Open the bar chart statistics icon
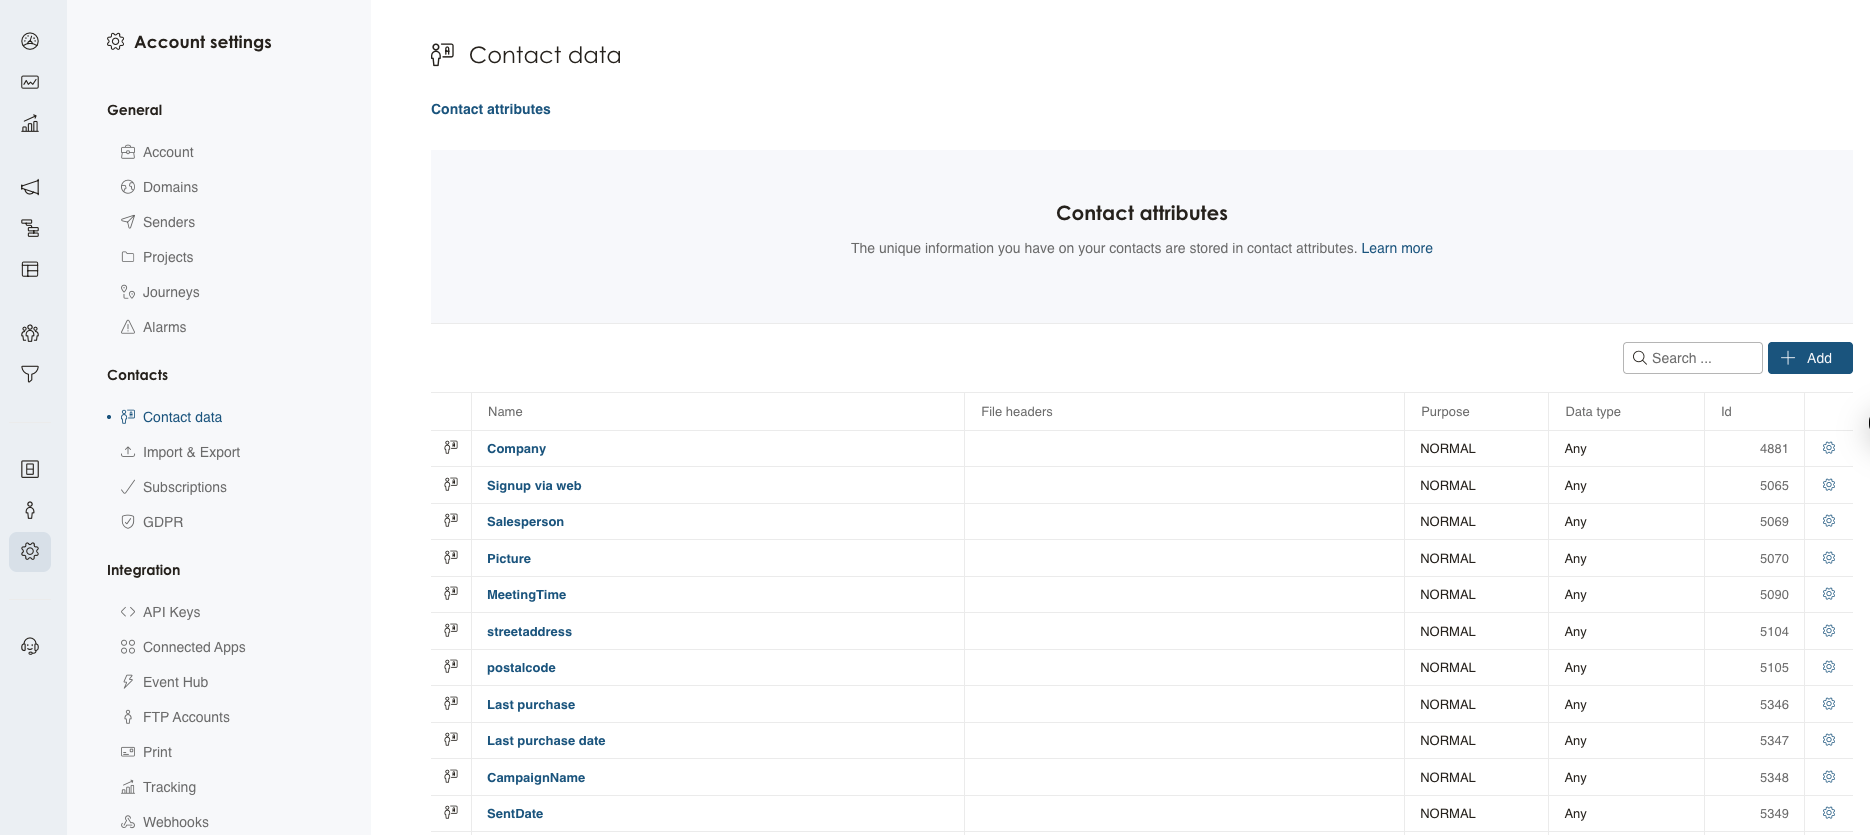Viewport: 1870px width, 835px height. coord(30,124)
